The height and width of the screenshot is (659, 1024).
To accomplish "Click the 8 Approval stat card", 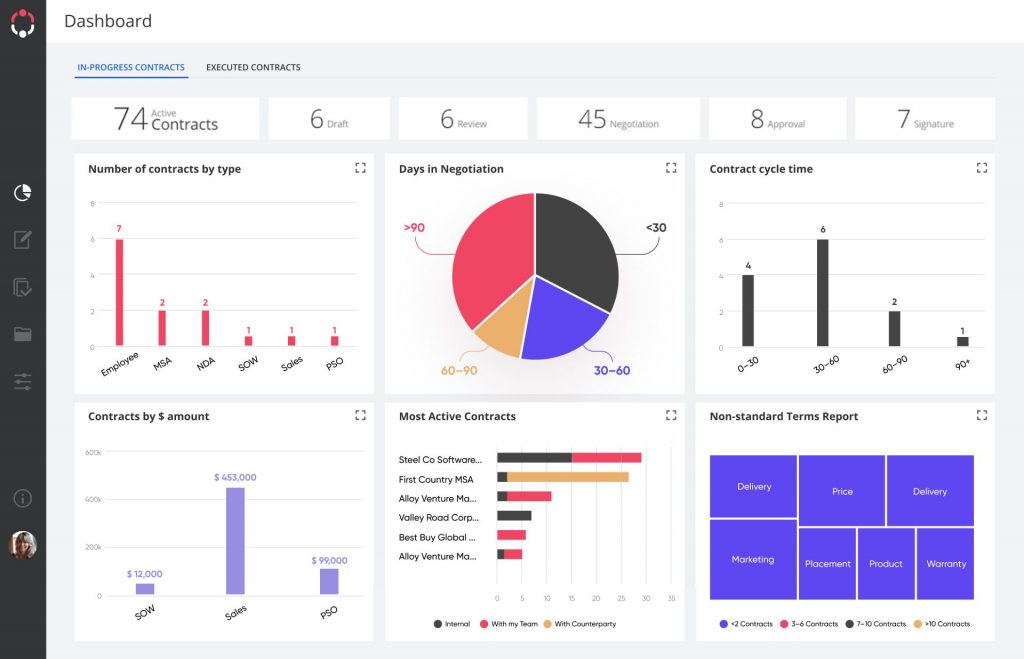I will pyautogui.click(x=777, y=119).
